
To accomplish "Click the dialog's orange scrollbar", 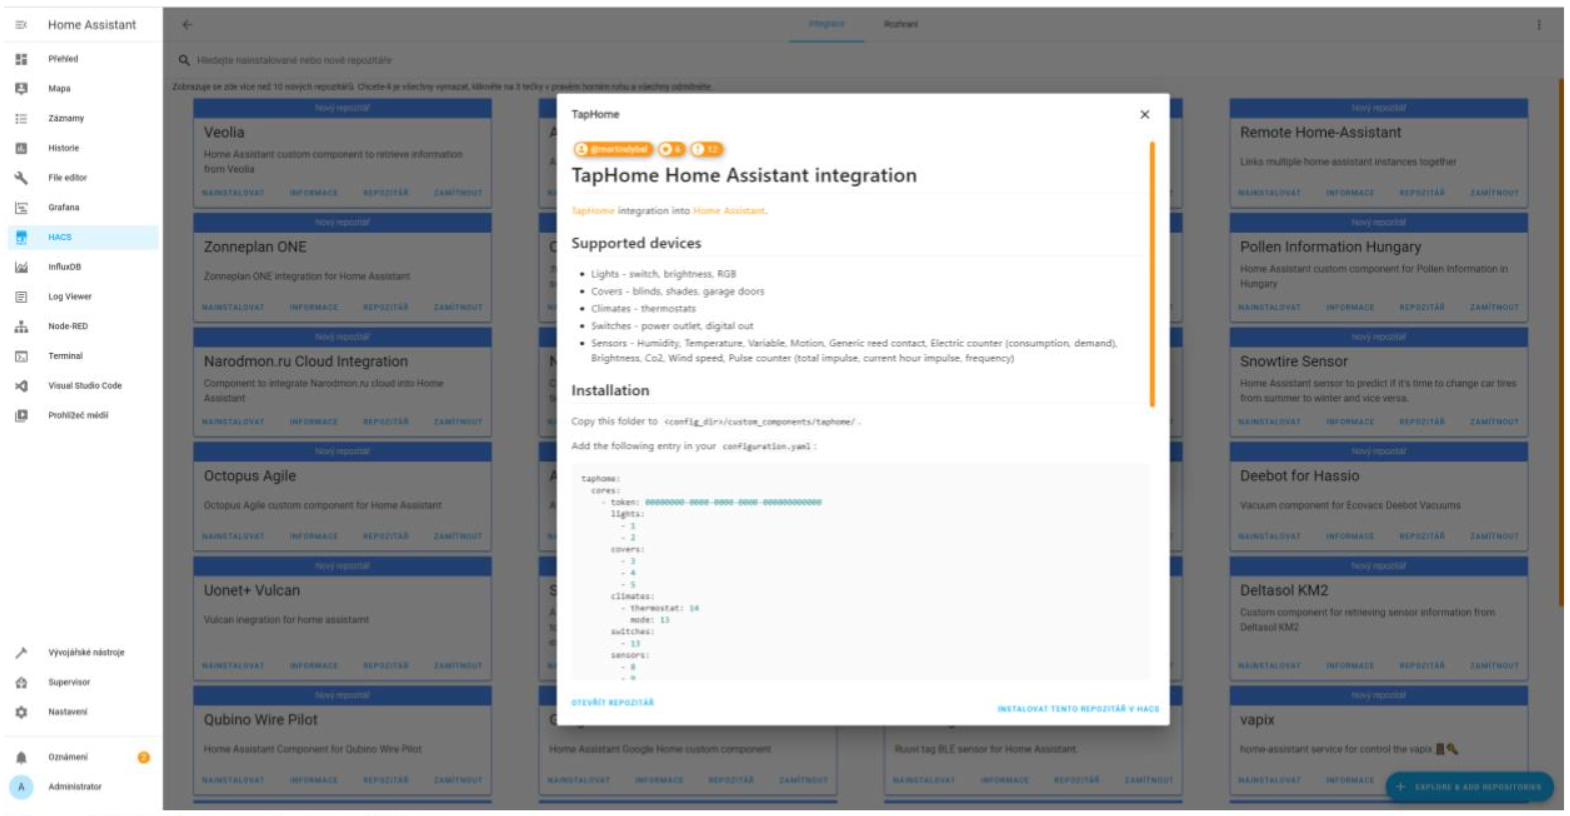I will [x=1152, y=274].
